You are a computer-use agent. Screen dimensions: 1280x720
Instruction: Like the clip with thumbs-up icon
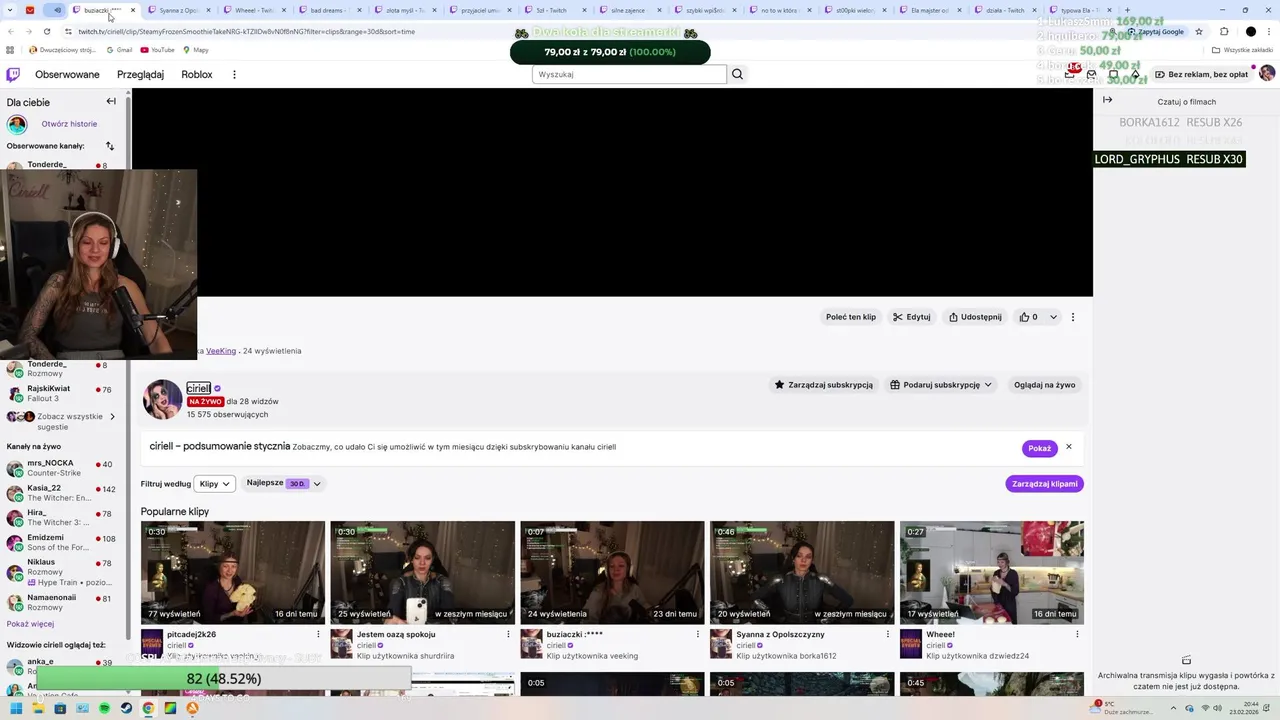pos(1028,317)
